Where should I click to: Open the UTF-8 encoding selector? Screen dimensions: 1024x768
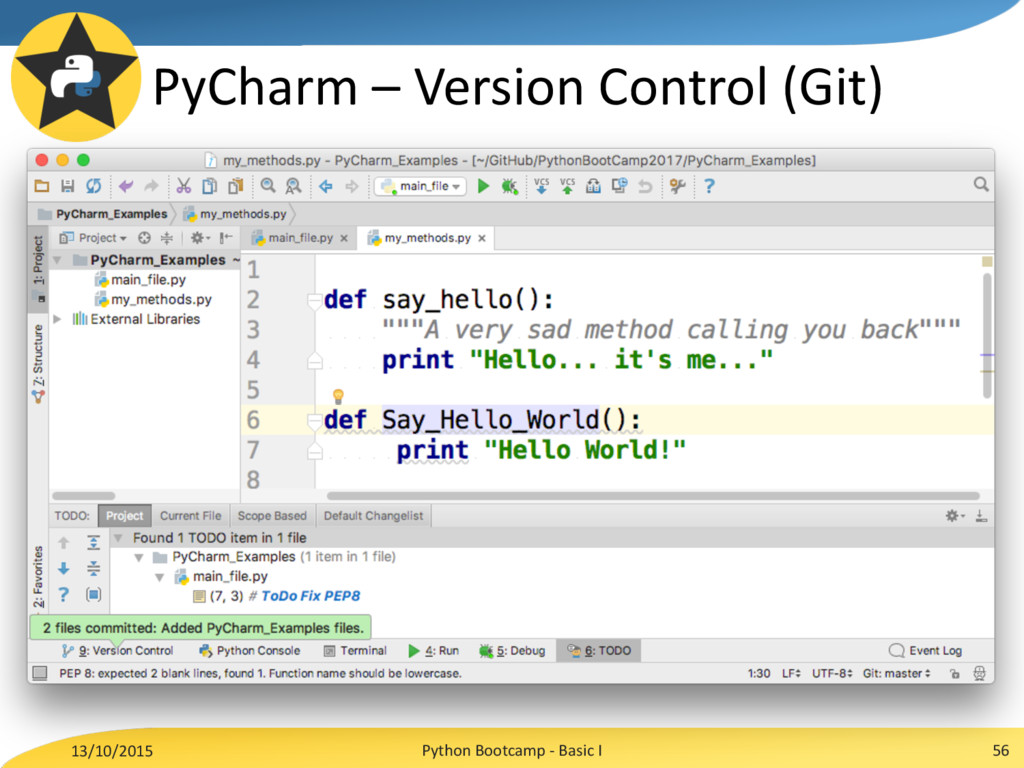(x=832, y=673)
